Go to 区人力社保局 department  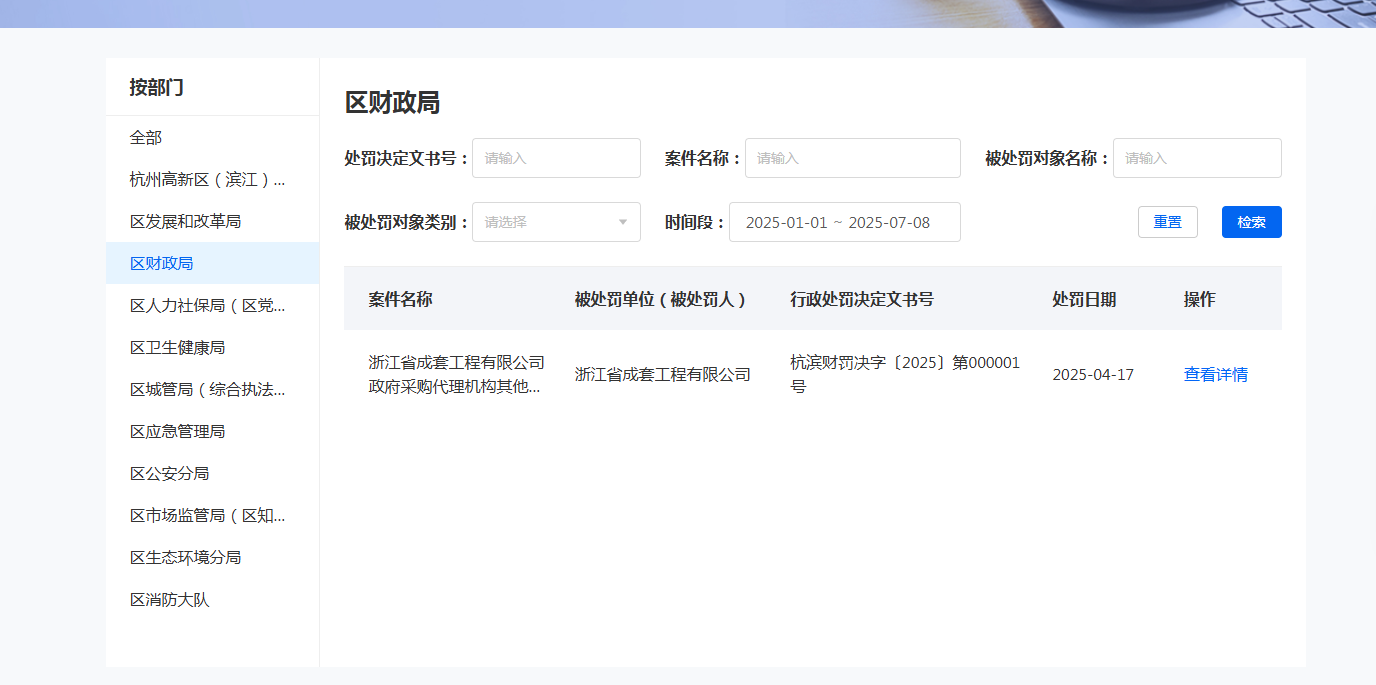[207, 306]
